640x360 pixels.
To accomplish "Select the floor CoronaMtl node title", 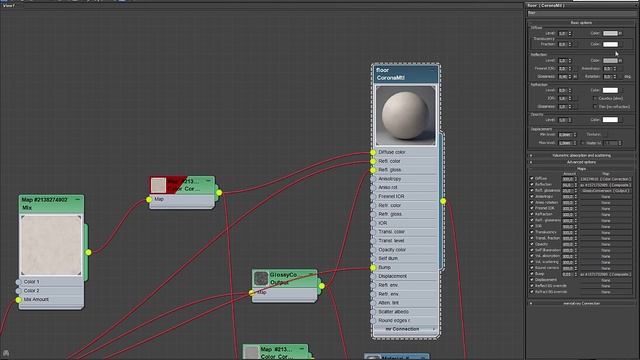I will click(x=405, y=74).
